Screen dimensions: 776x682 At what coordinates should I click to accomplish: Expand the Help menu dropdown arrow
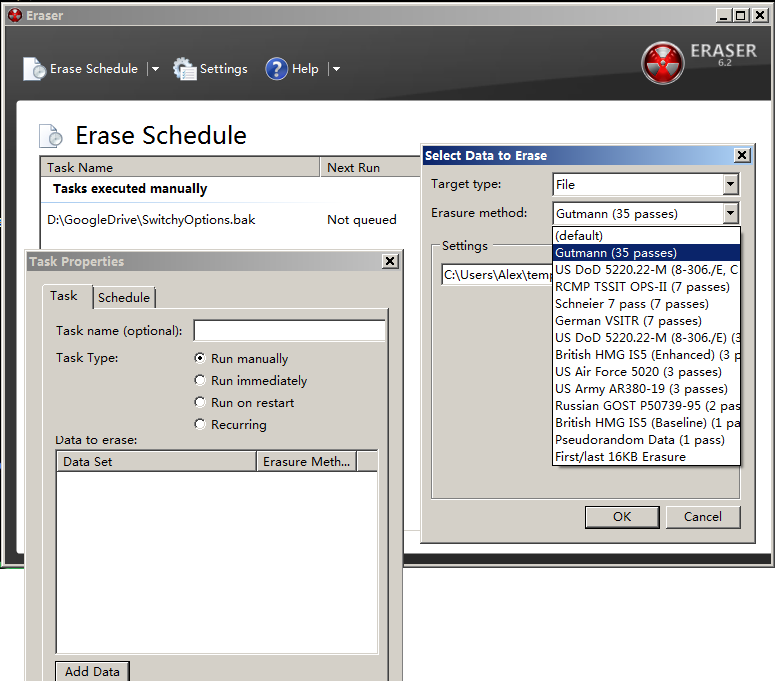(x=336, y=69)
